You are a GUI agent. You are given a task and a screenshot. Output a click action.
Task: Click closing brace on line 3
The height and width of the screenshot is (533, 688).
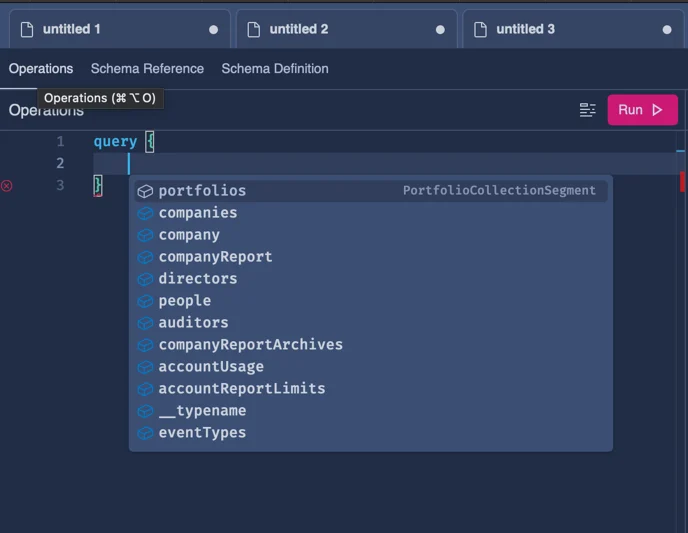(x=97, y=186)
